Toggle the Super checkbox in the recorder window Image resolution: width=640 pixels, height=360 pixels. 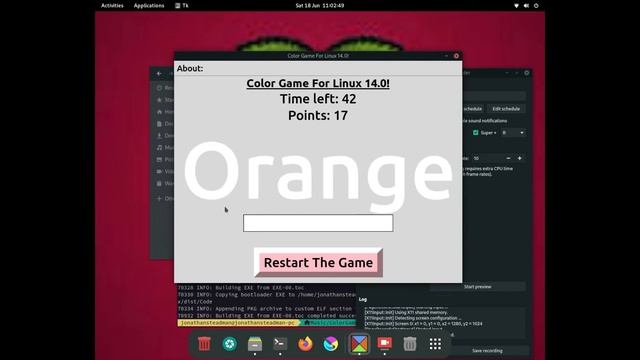(476, 133)
